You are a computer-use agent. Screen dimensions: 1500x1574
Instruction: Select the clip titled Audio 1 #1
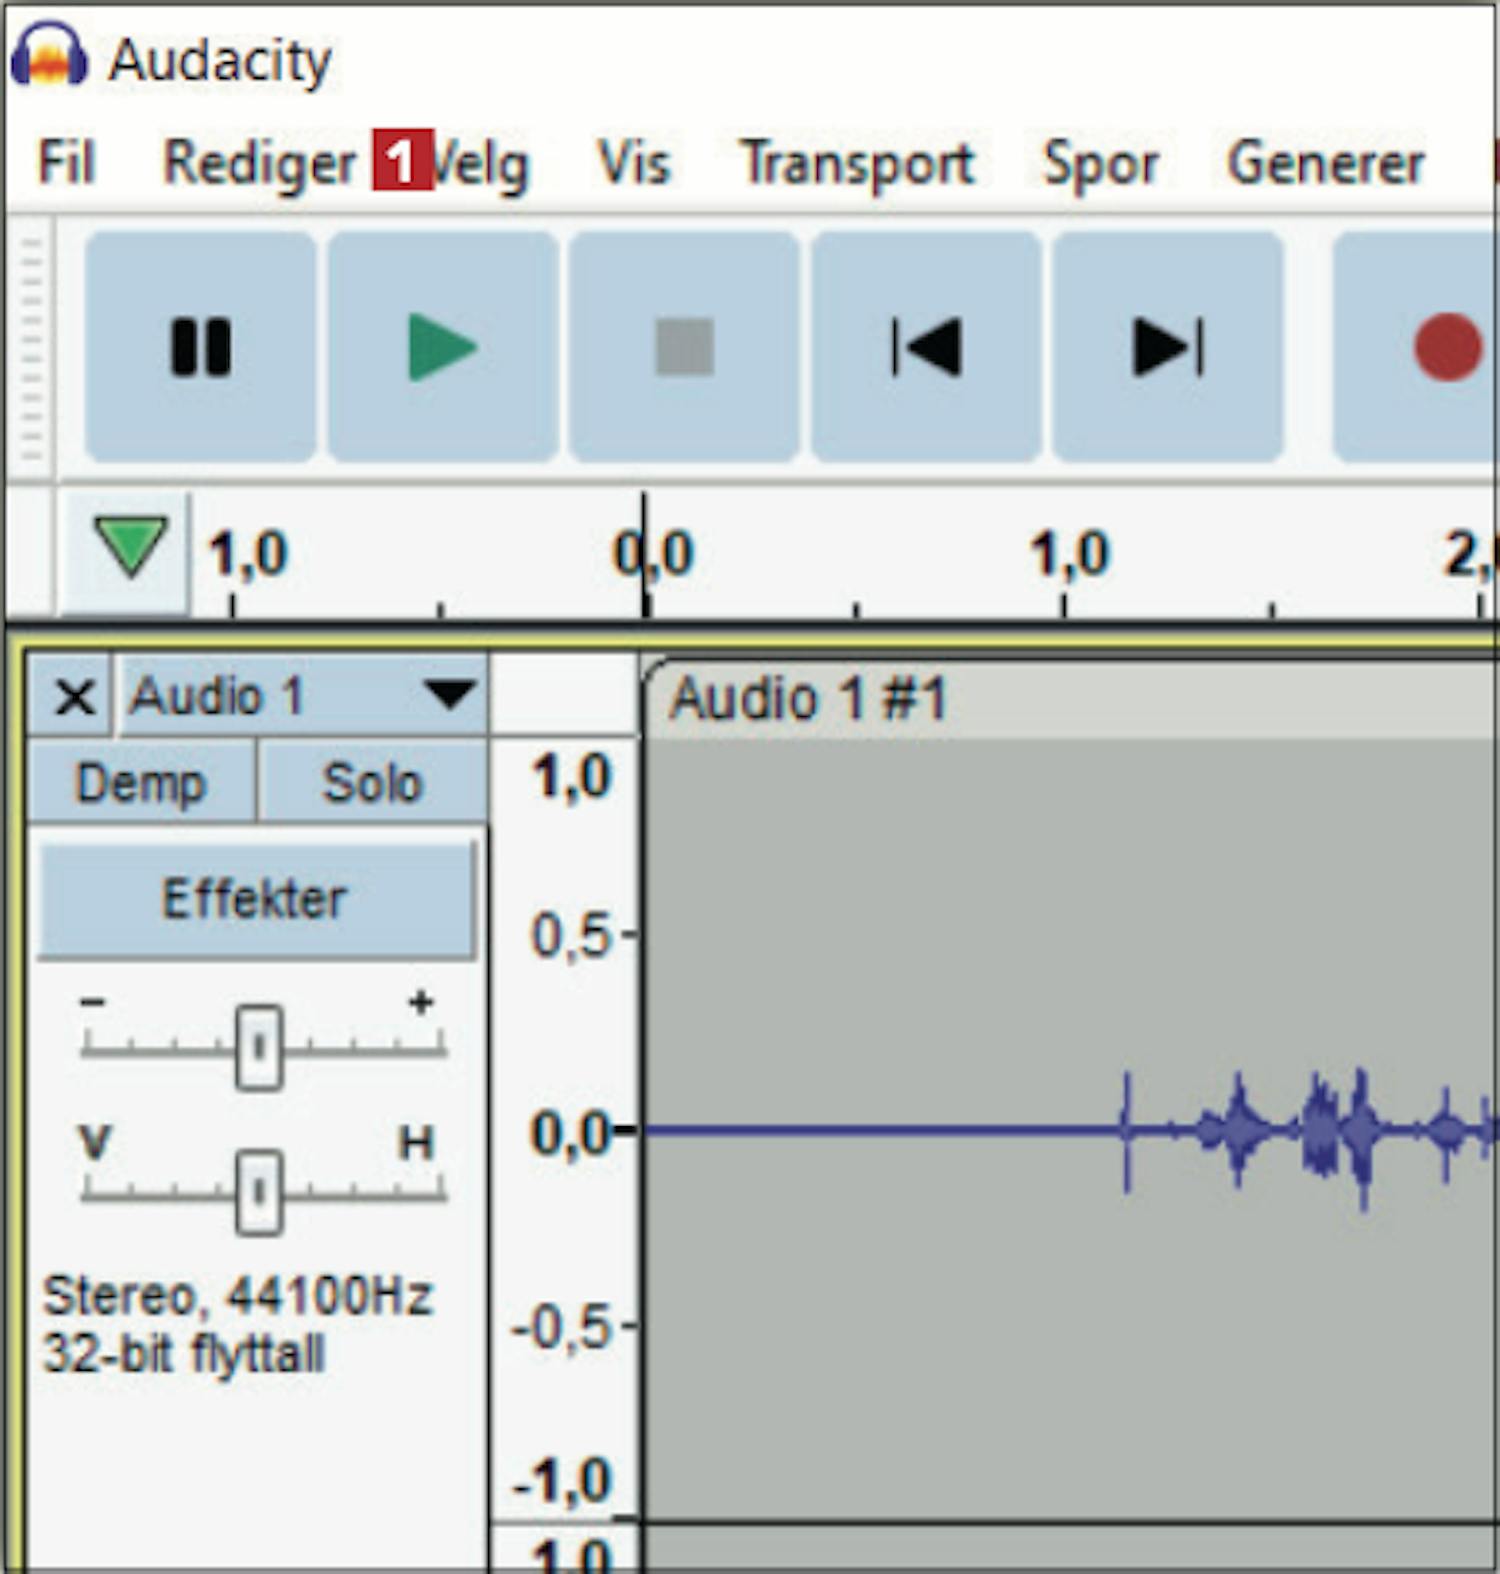click(1070, 698)
